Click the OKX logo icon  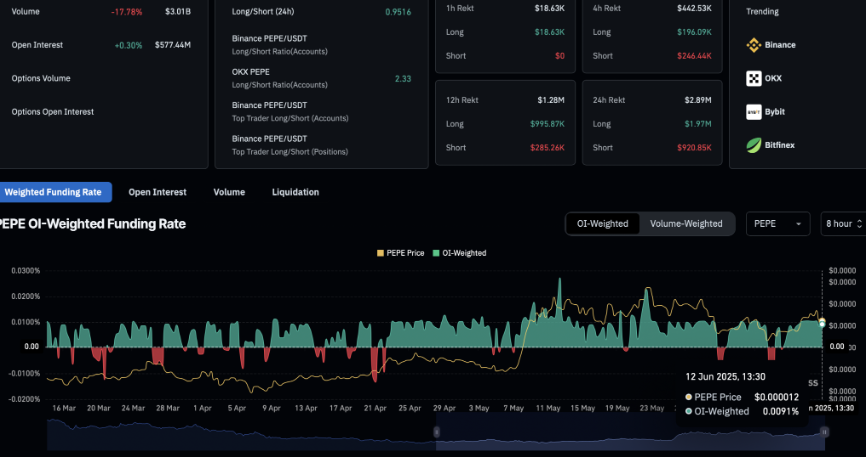[x=753, y=79]
